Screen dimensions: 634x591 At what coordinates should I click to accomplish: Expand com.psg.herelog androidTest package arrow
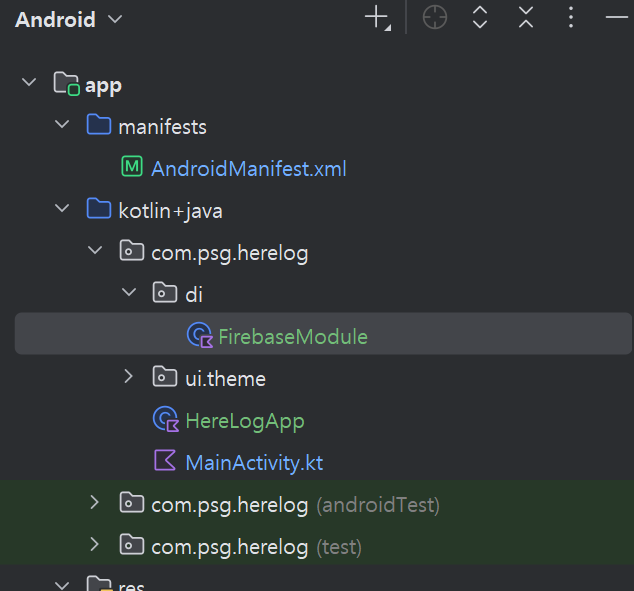click(x=95, y=502)
